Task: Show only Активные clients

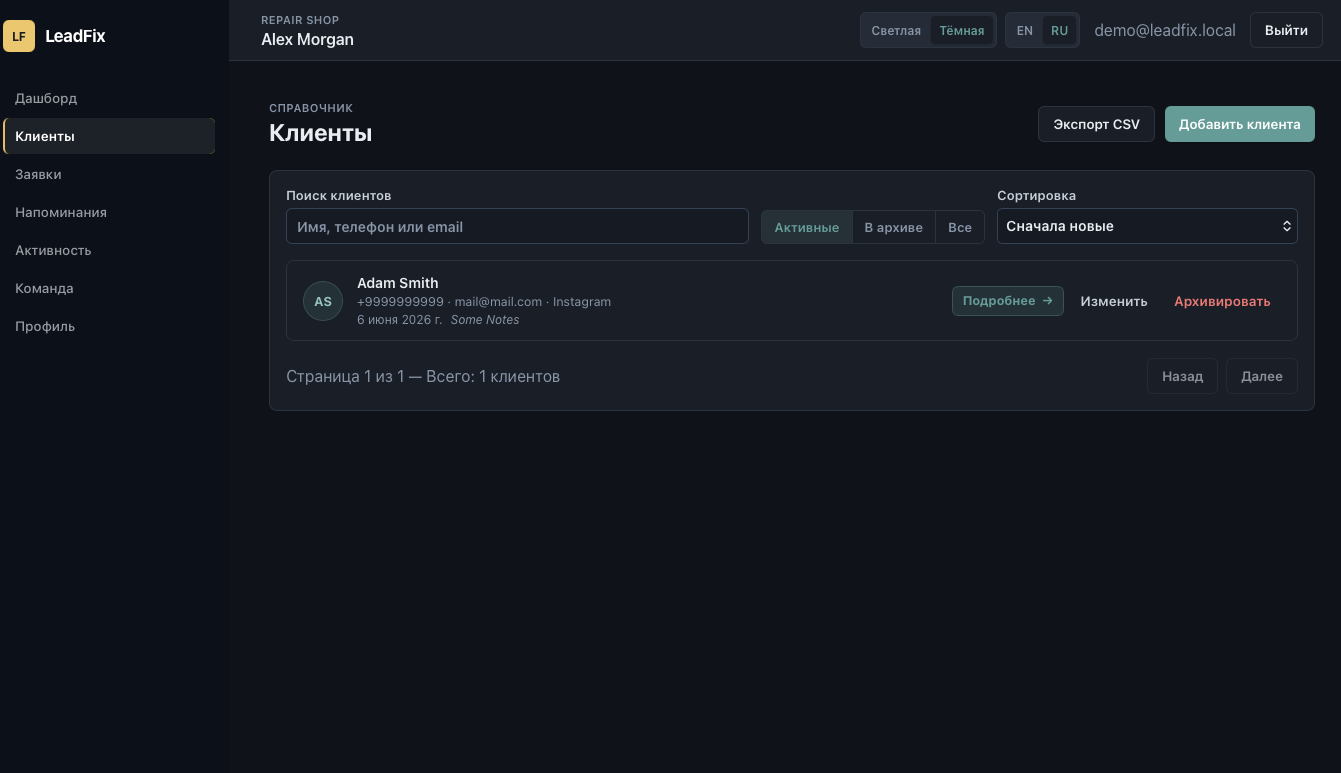Action: point(807,227)
